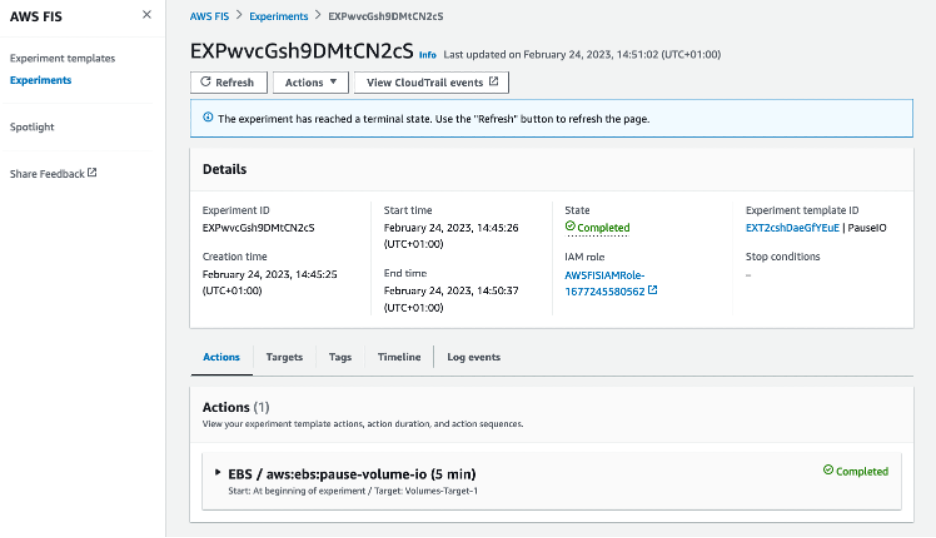Viewport: 936px width, 538px height.
Task: Open Spotlight from the sidebar
Action: [32, 127]
